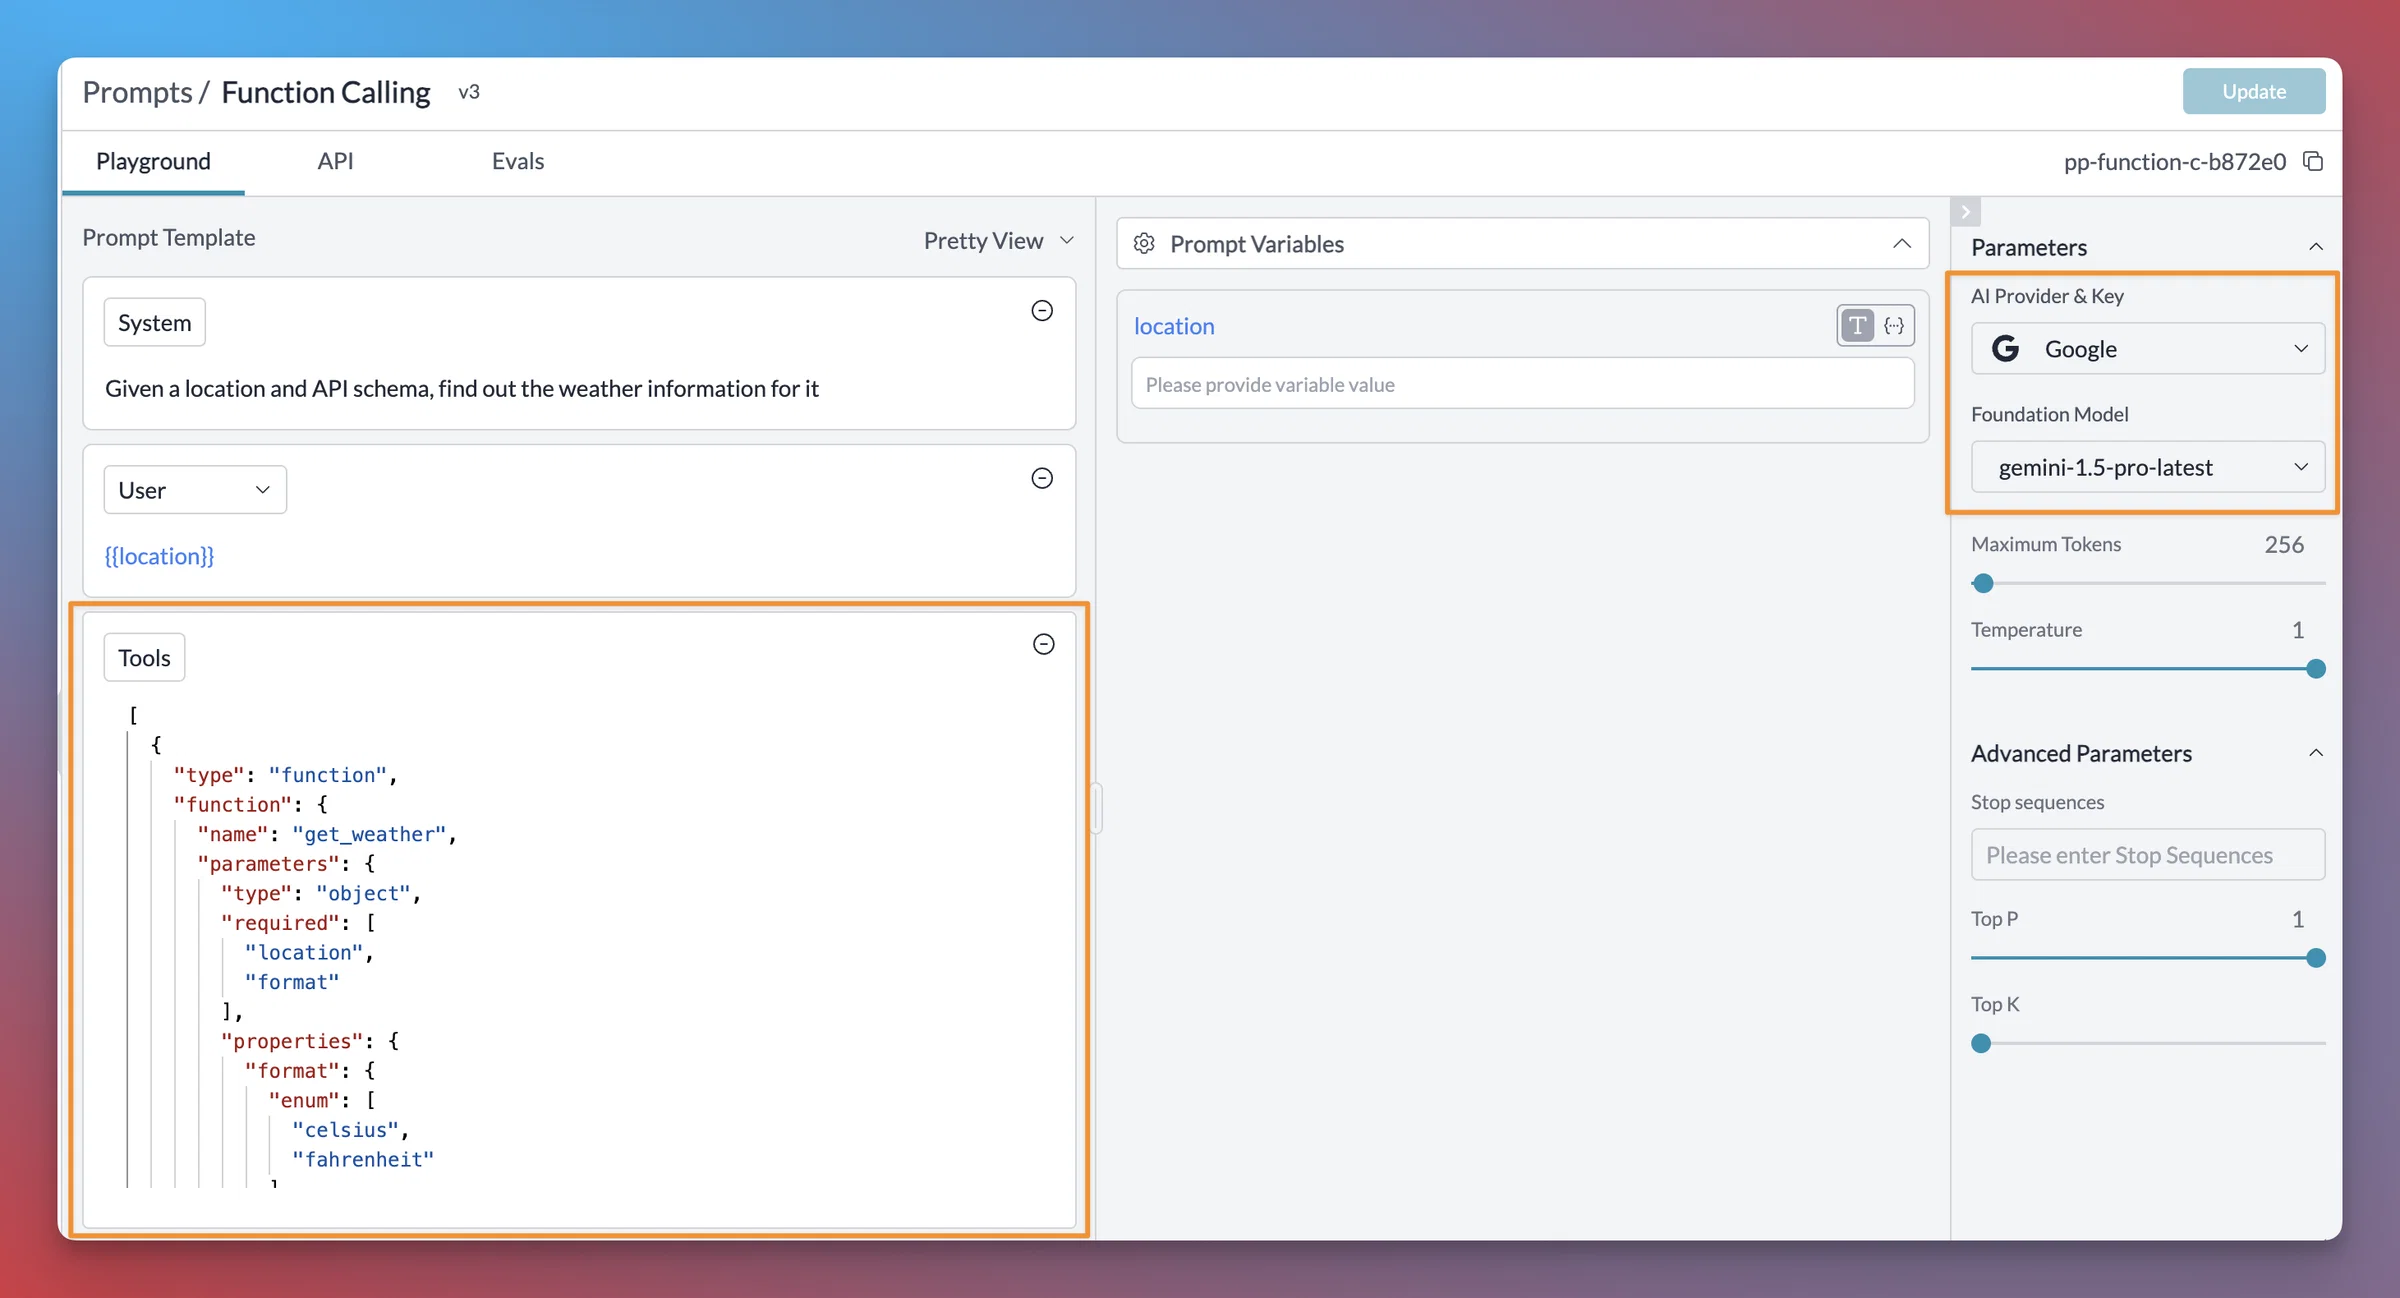Collapse the Advanced Parameters section
Viewport: 2400px width, 1298px height.
2315,753
